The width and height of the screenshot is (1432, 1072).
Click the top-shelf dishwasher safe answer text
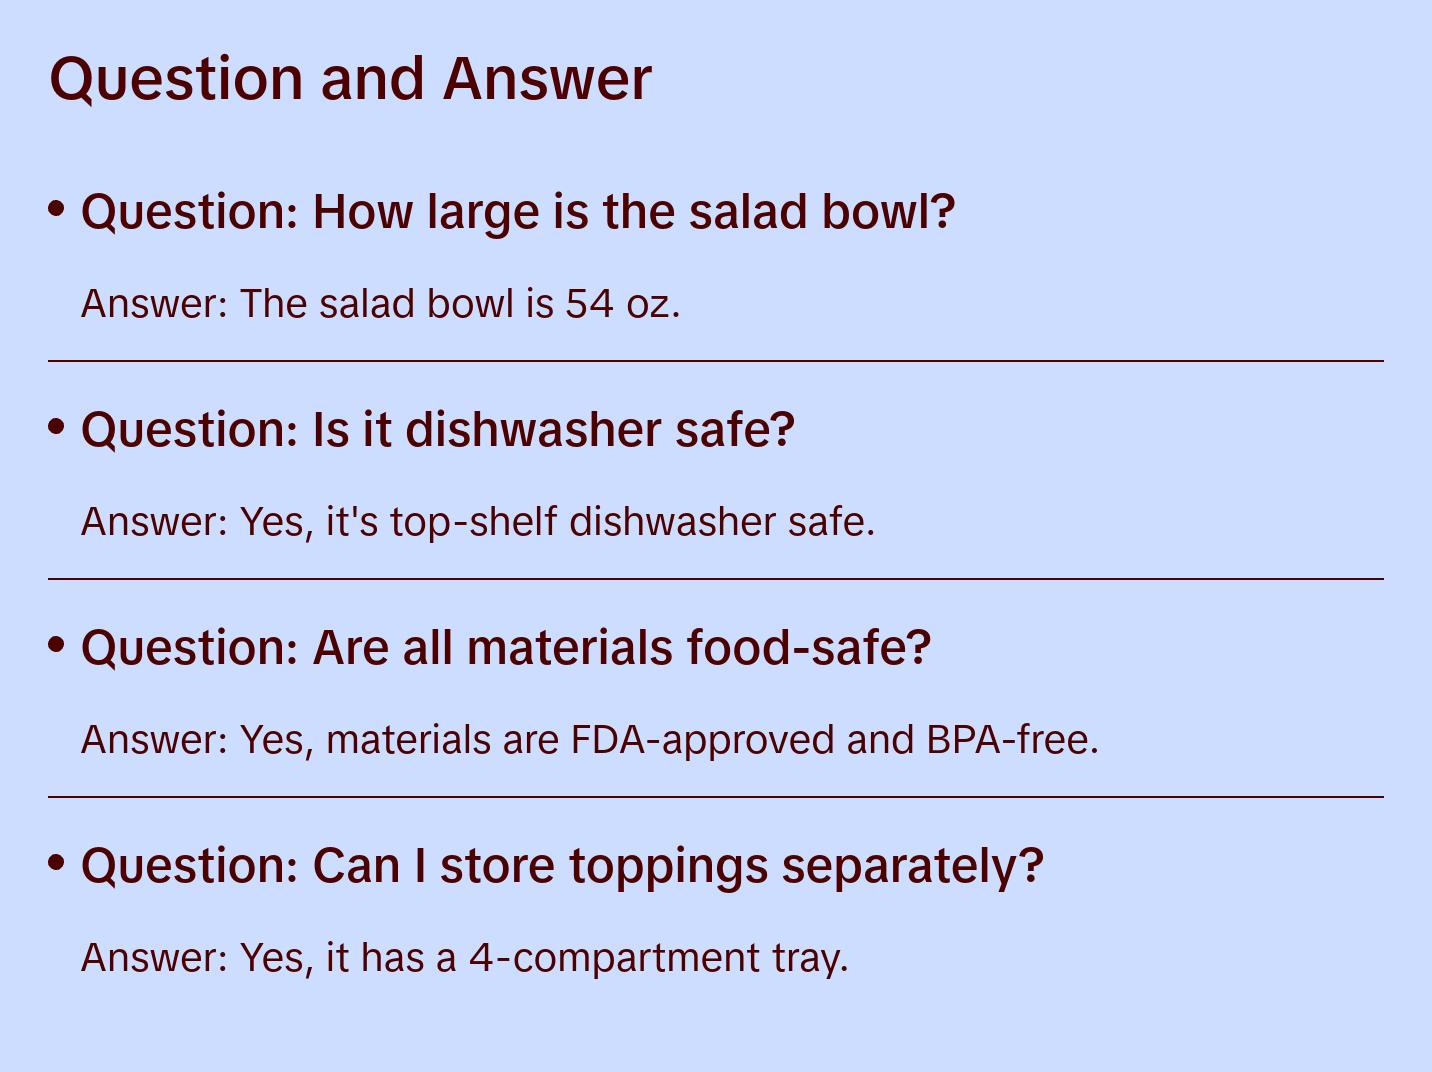point(477,522)
